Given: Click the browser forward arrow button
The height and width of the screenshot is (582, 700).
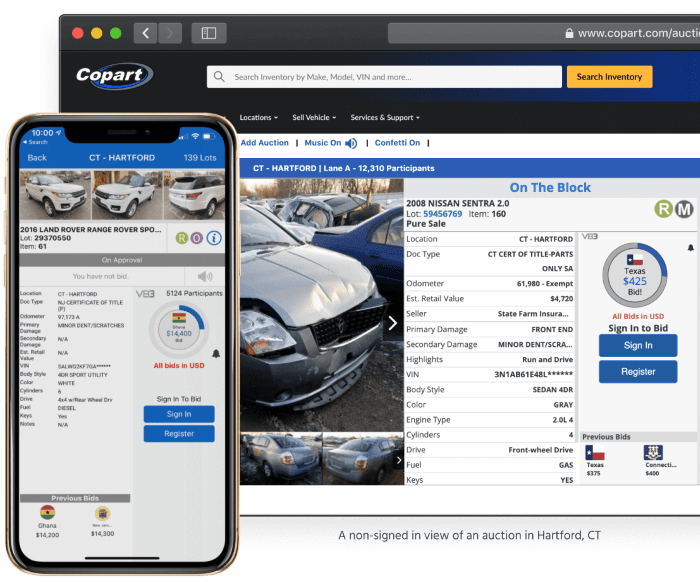Looking at the screenshot, I should [170, 33].
